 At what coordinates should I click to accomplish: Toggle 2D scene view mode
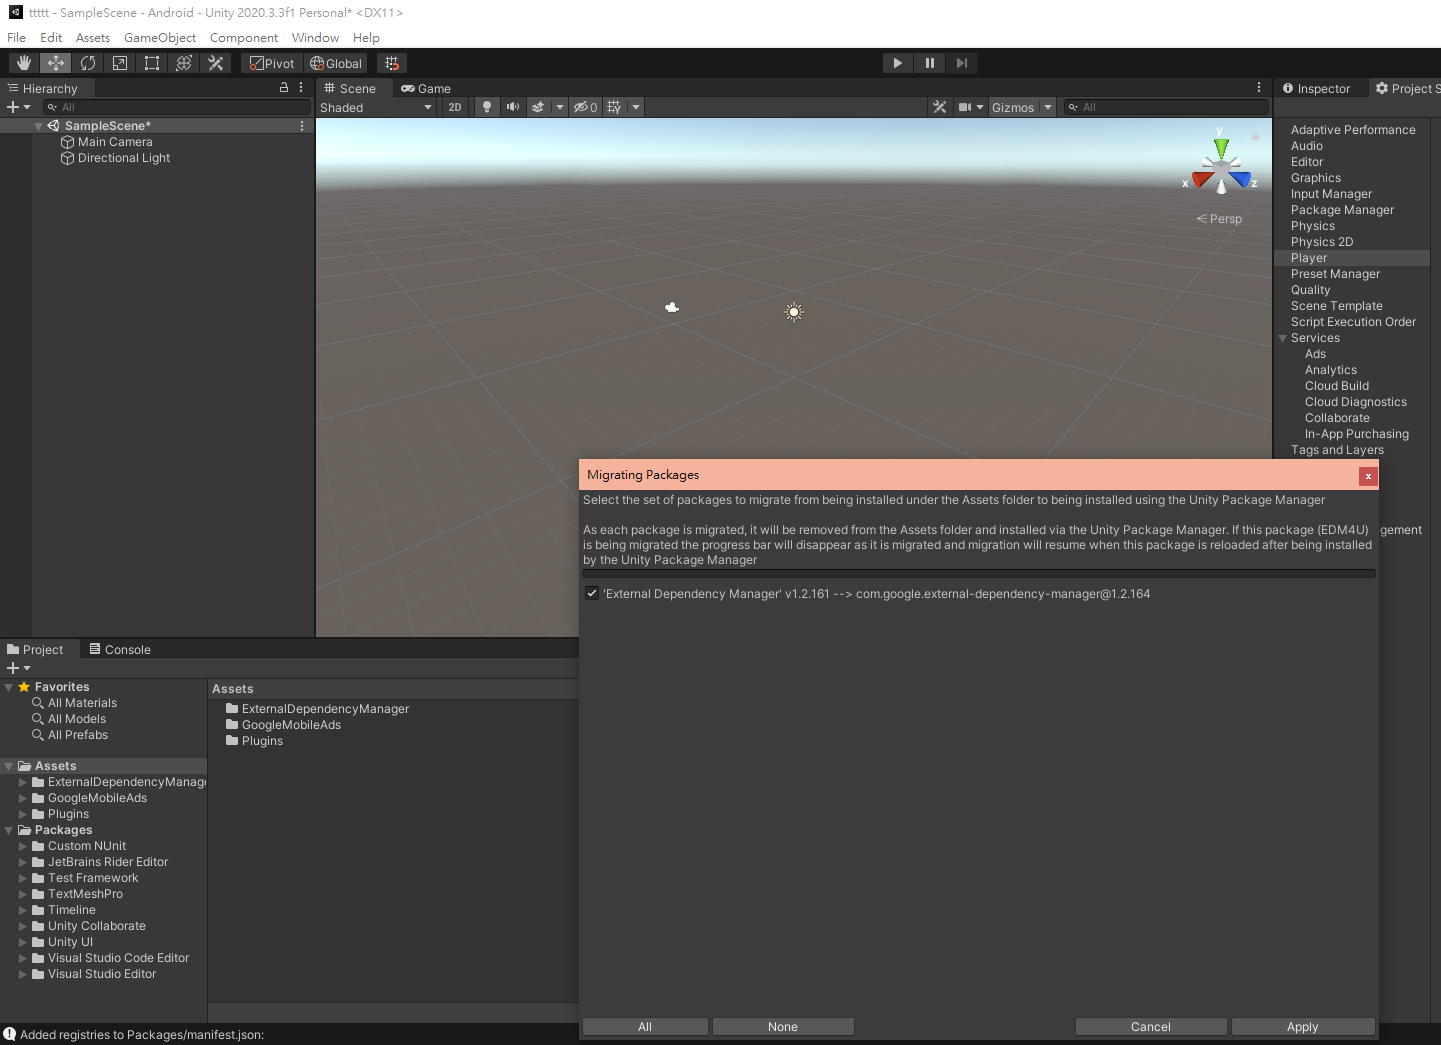click(x=455, y=107)
